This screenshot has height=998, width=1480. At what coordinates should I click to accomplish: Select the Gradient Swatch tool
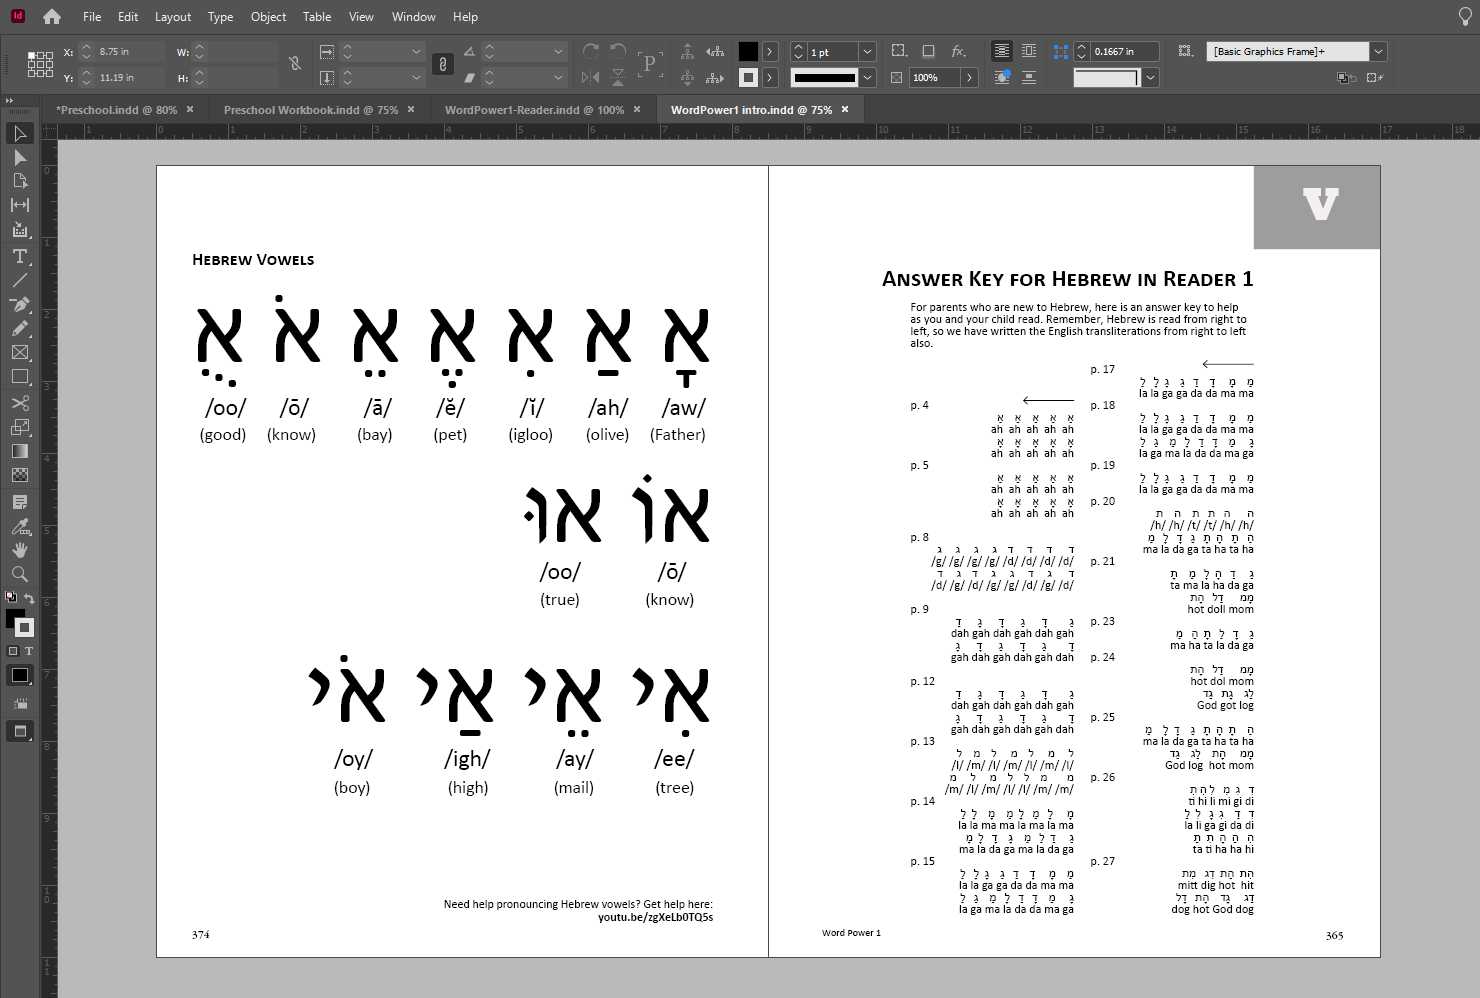point(20,451)
